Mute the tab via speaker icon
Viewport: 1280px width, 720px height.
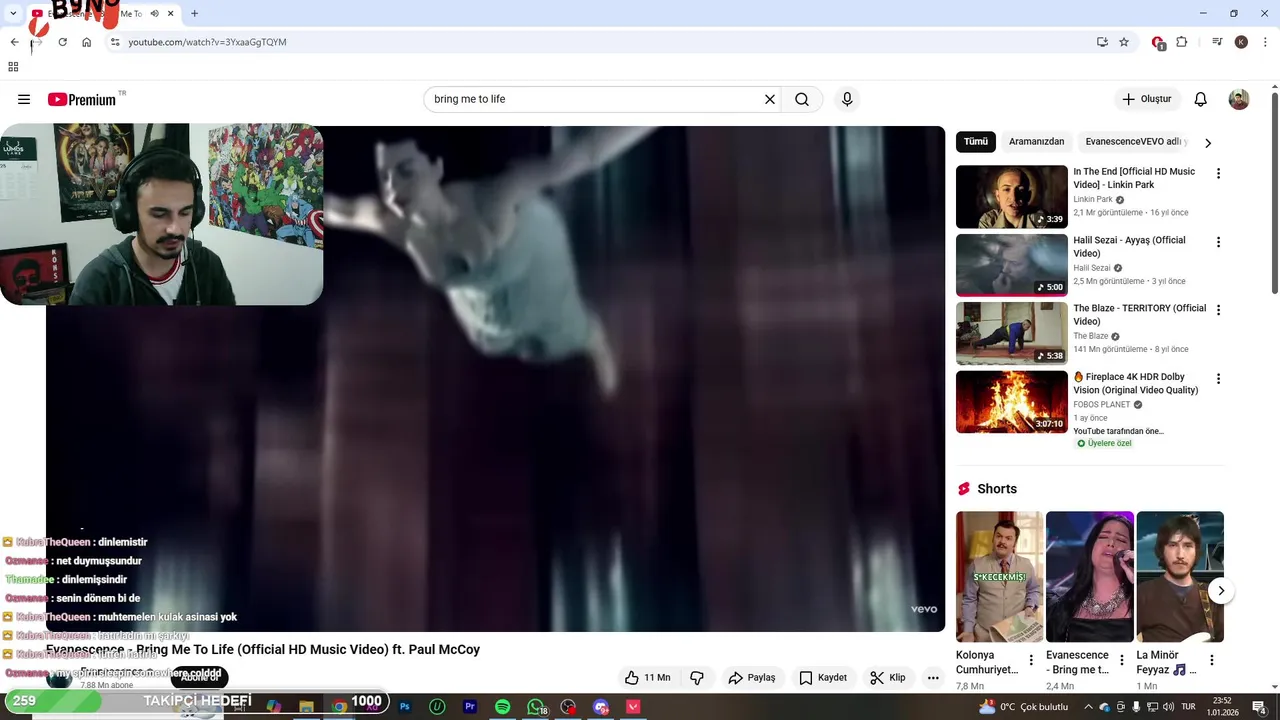point(154,14)
